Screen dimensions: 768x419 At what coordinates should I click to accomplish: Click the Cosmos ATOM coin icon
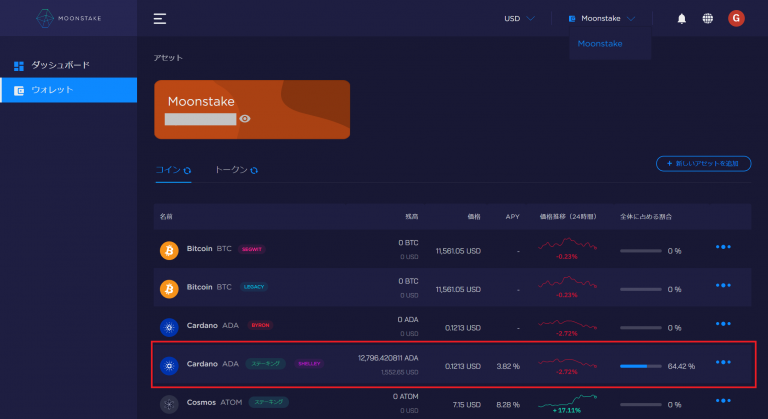(x=169, y=404)
